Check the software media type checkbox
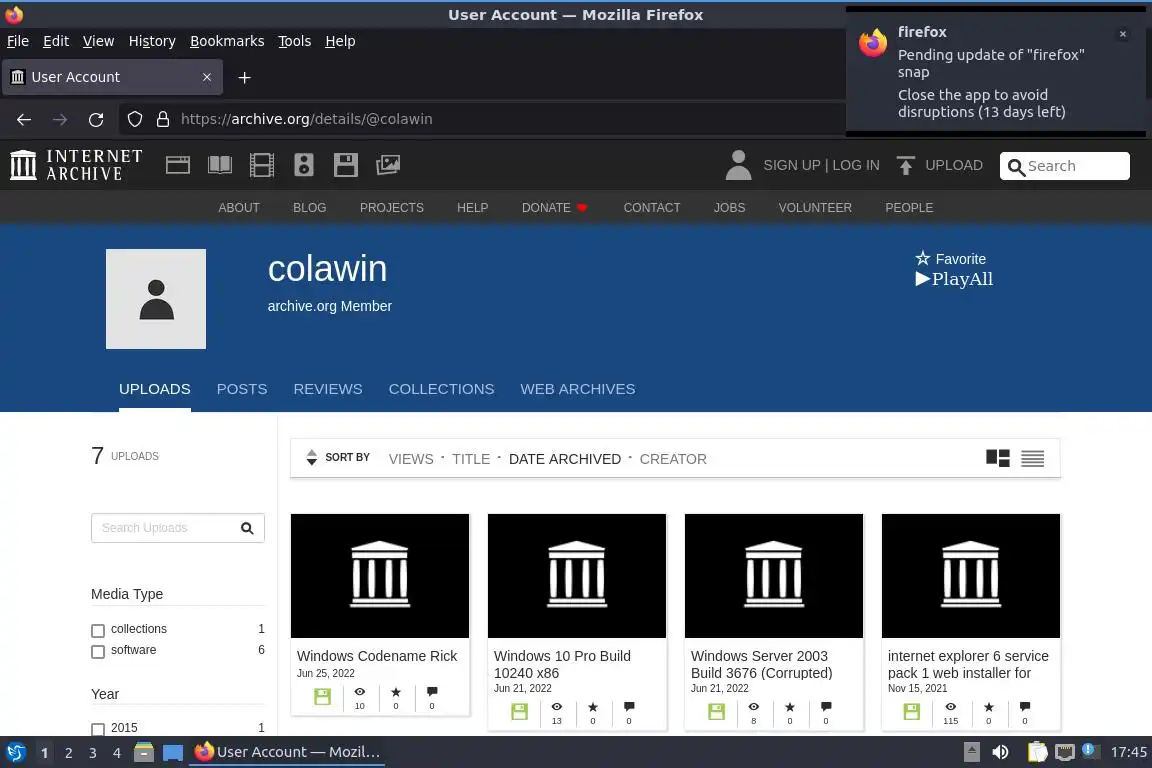1152x768 pixels. coord(98,652)
